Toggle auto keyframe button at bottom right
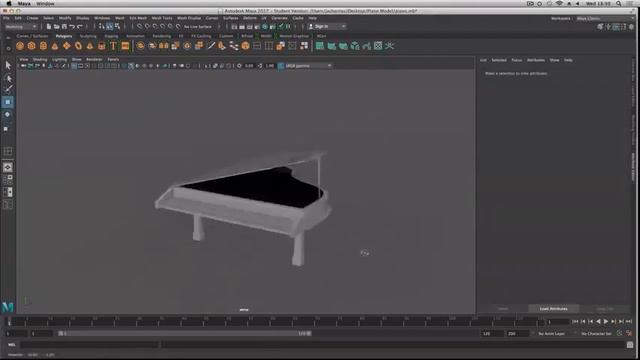 [x=620, y=333]
